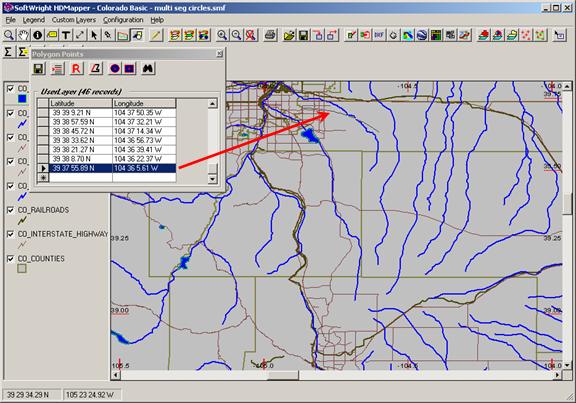Open a map file with folder icon
This screenshot has height=403, width=576.
click(x=289, y=35)
